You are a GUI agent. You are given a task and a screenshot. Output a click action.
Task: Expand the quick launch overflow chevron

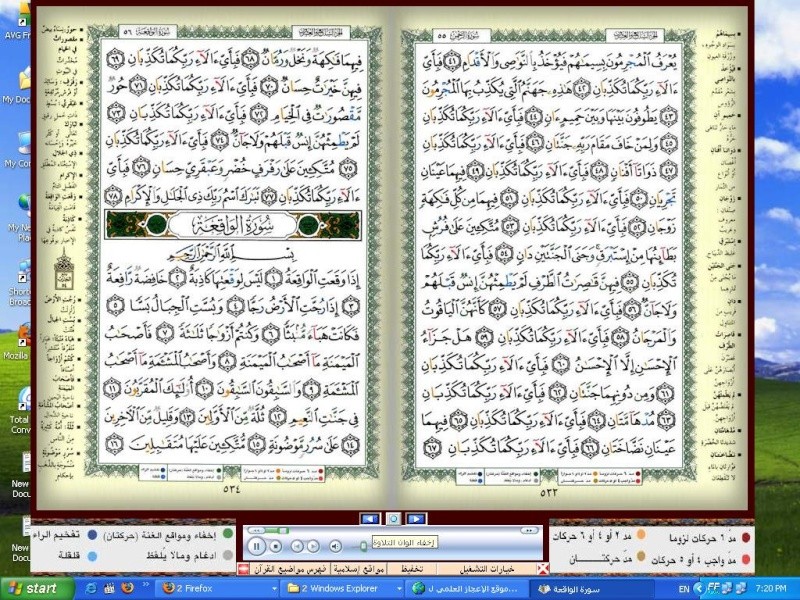[145, 585]
